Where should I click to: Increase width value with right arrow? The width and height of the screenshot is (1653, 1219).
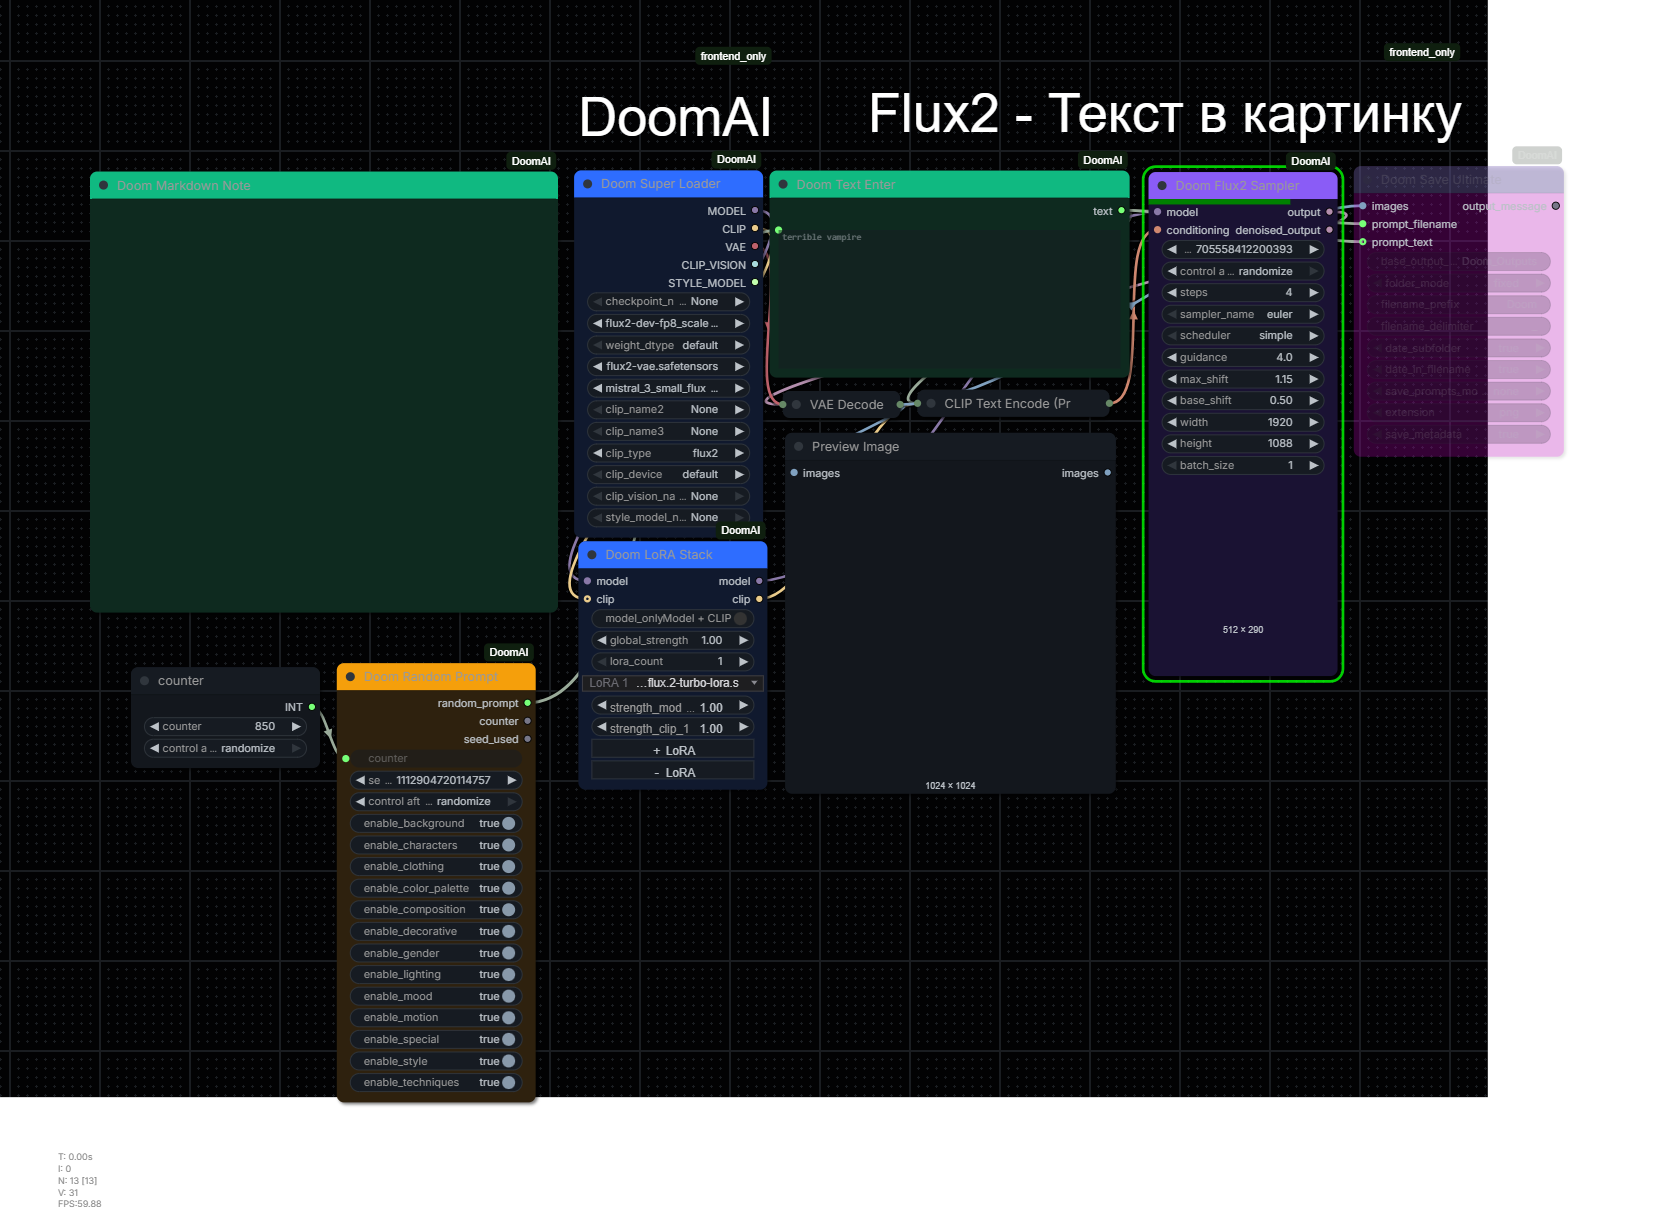click(x=1314, y=423)
